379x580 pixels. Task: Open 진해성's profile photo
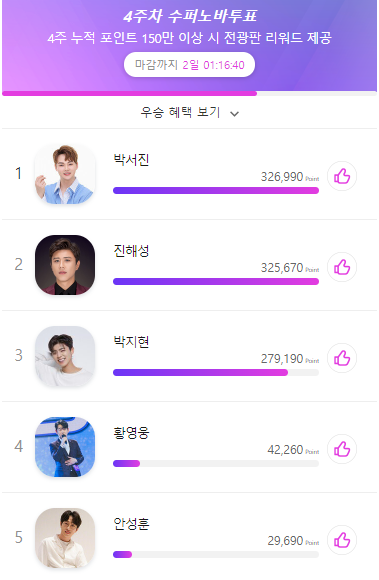65,265
